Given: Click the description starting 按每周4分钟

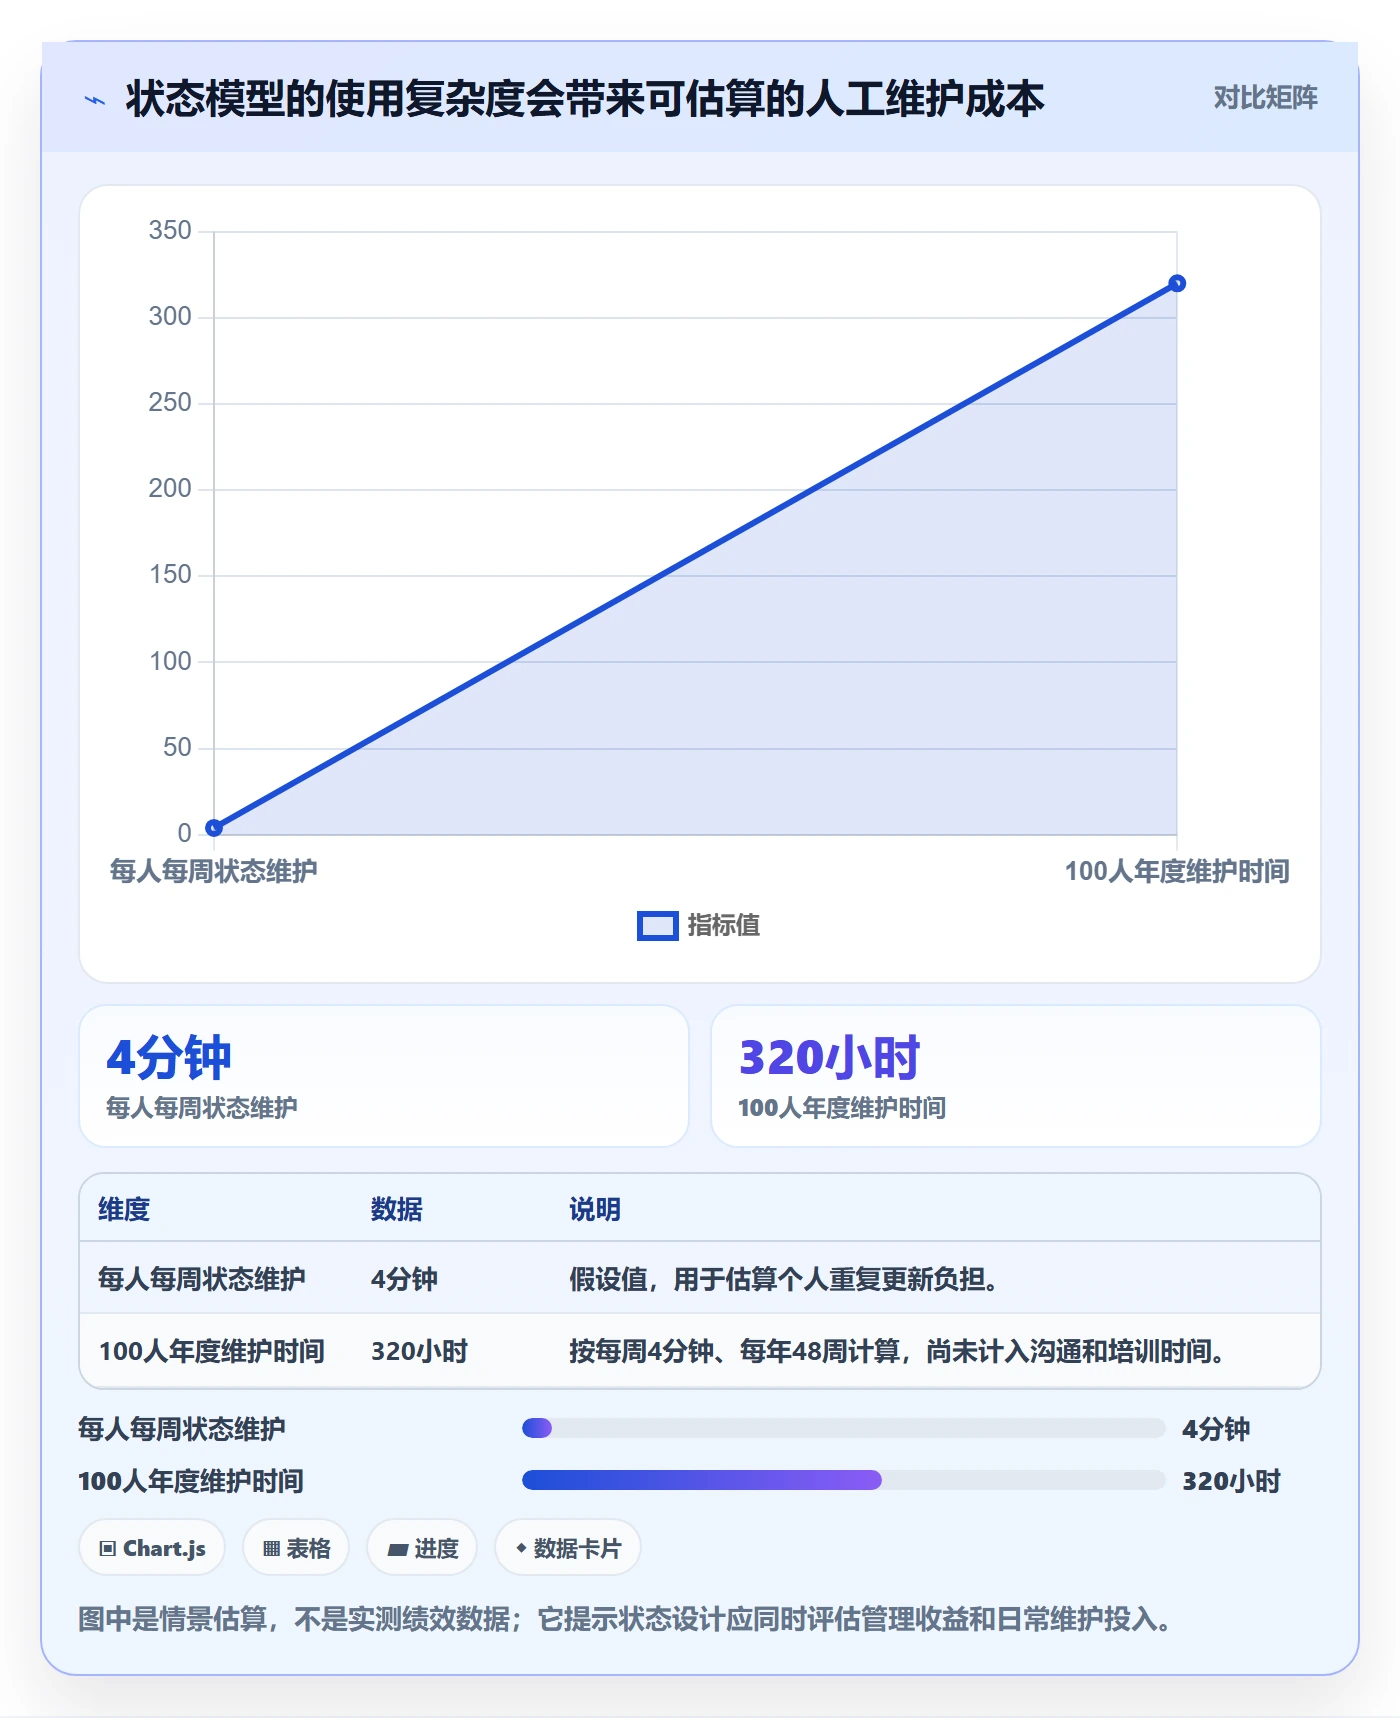Looking at the screenshot, I should (x=899, y=1351).
